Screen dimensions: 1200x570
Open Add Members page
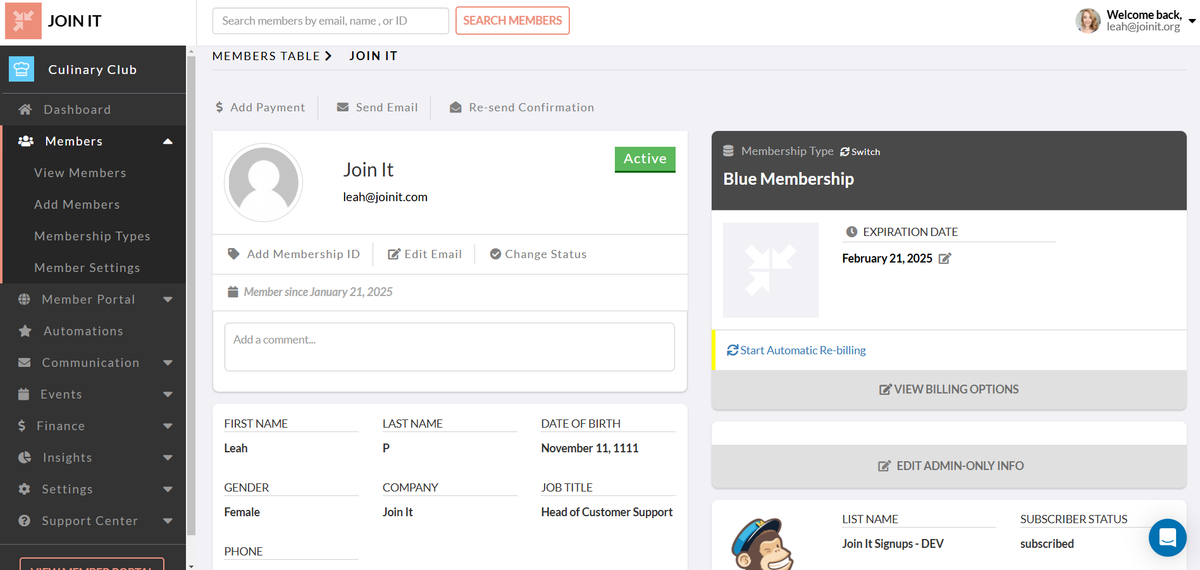coord(77,204)
